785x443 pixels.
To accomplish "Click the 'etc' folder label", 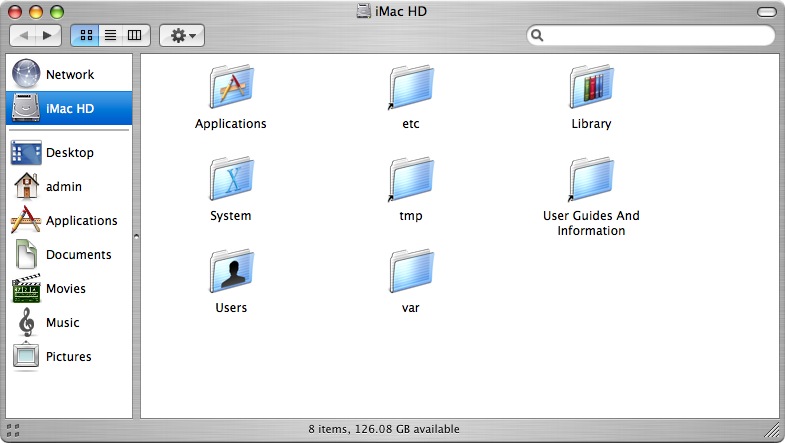I will click(x=411, y=124).
